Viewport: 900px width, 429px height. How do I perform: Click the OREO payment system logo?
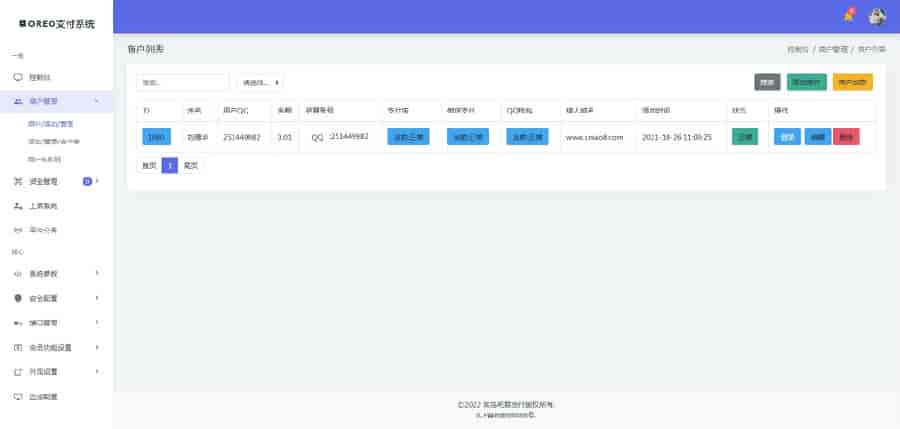[x=56, y=22]
